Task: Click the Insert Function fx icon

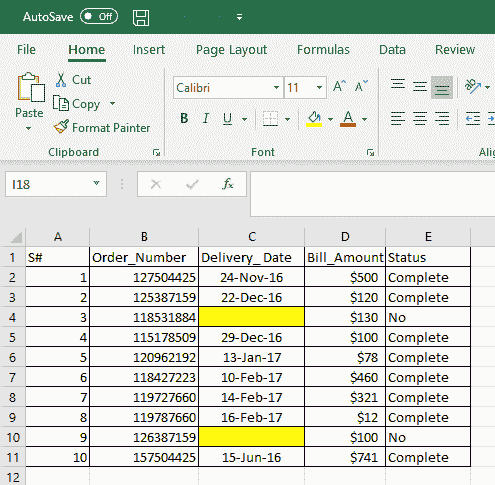Action: coord(228,184)
